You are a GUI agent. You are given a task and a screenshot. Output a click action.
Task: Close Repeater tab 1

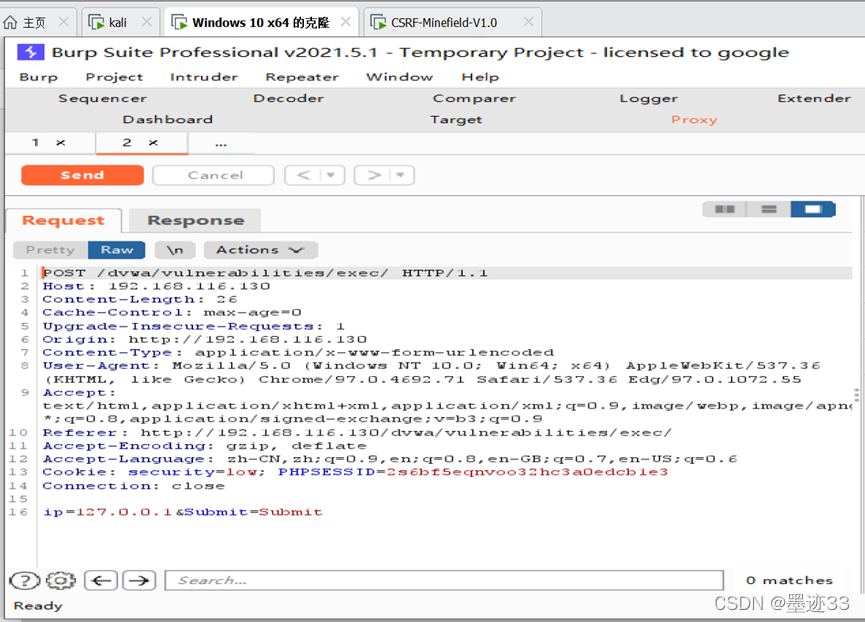pos(61,143)
